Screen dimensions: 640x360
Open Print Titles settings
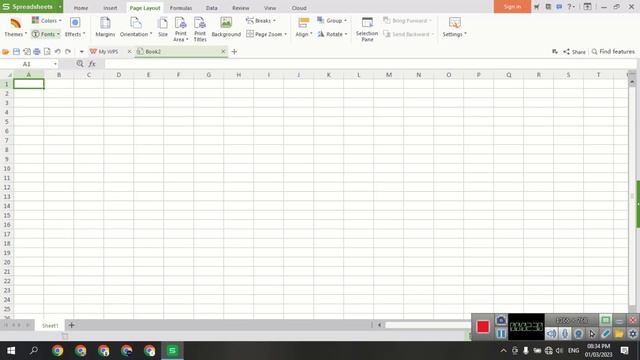point(200,29)
